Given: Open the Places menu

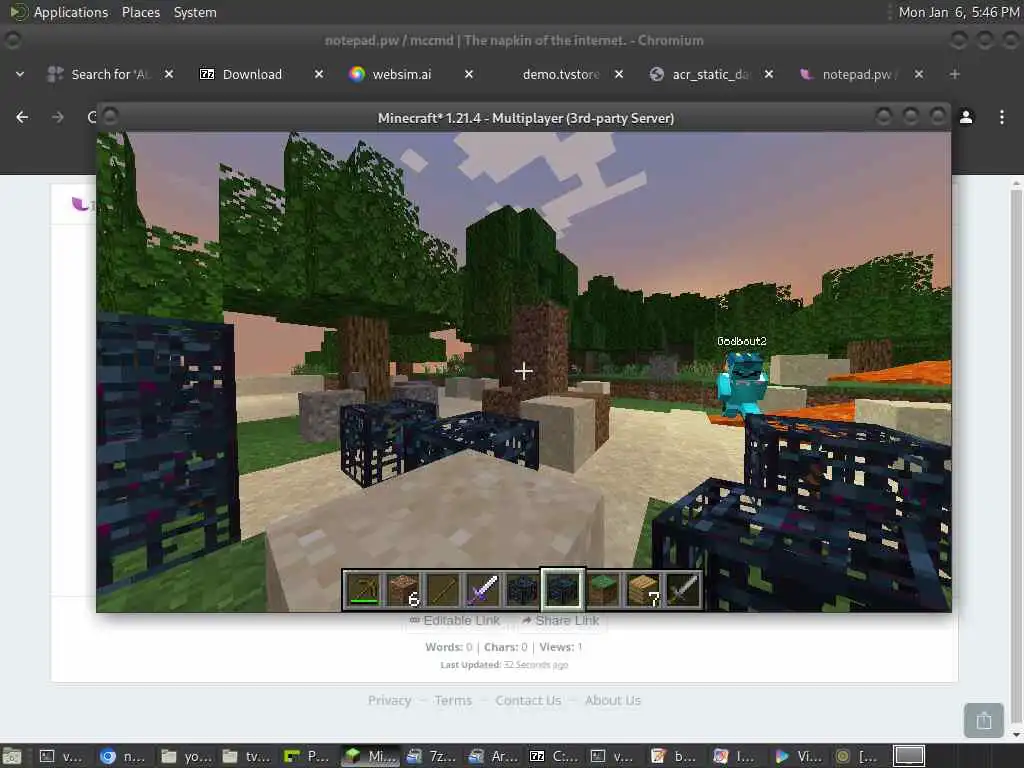Looking at the screenshot, I should [x=140, y=12].
